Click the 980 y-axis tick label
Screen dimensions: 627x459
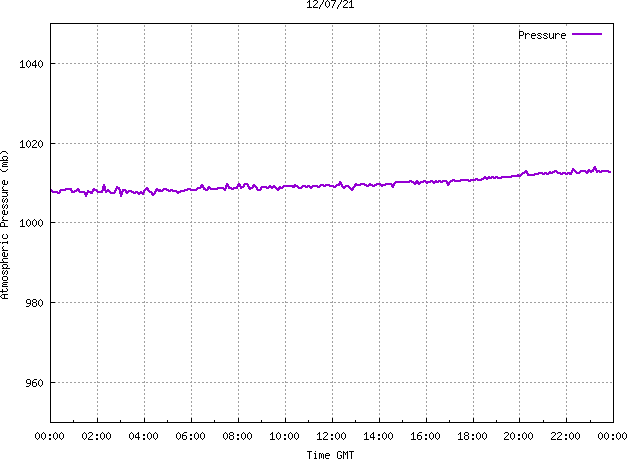(34, 303)
